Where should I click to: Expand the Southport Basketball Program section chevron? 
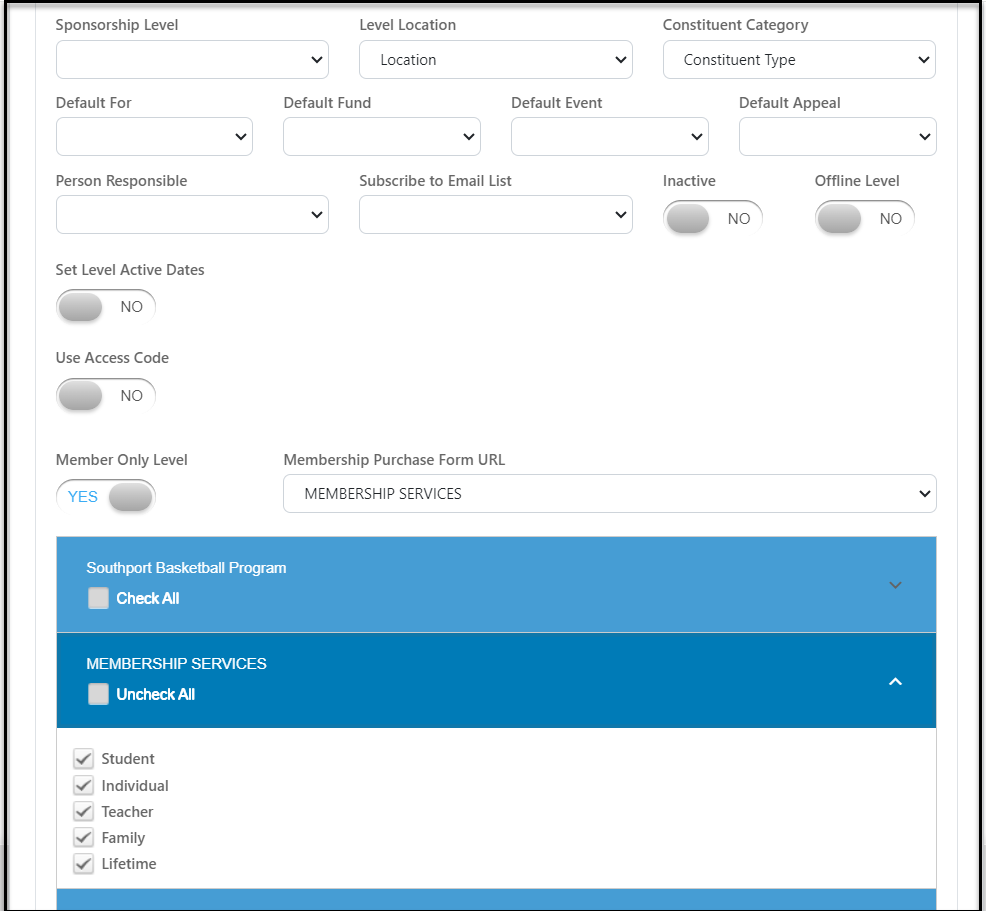tap(895, 585)
